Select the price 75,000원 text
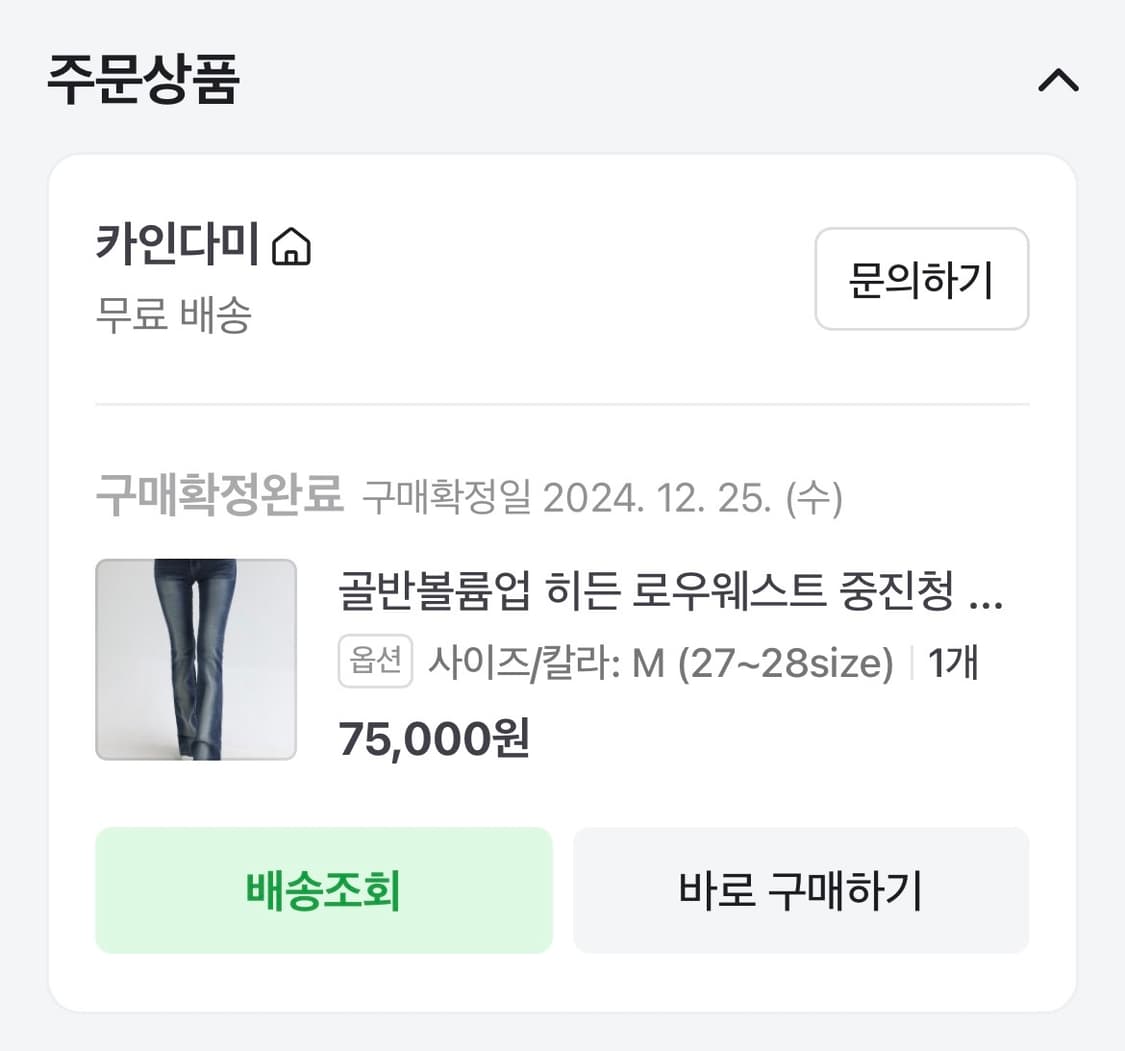The height and width of the screenshot is (1051, 1125). [x=430, y=738]
